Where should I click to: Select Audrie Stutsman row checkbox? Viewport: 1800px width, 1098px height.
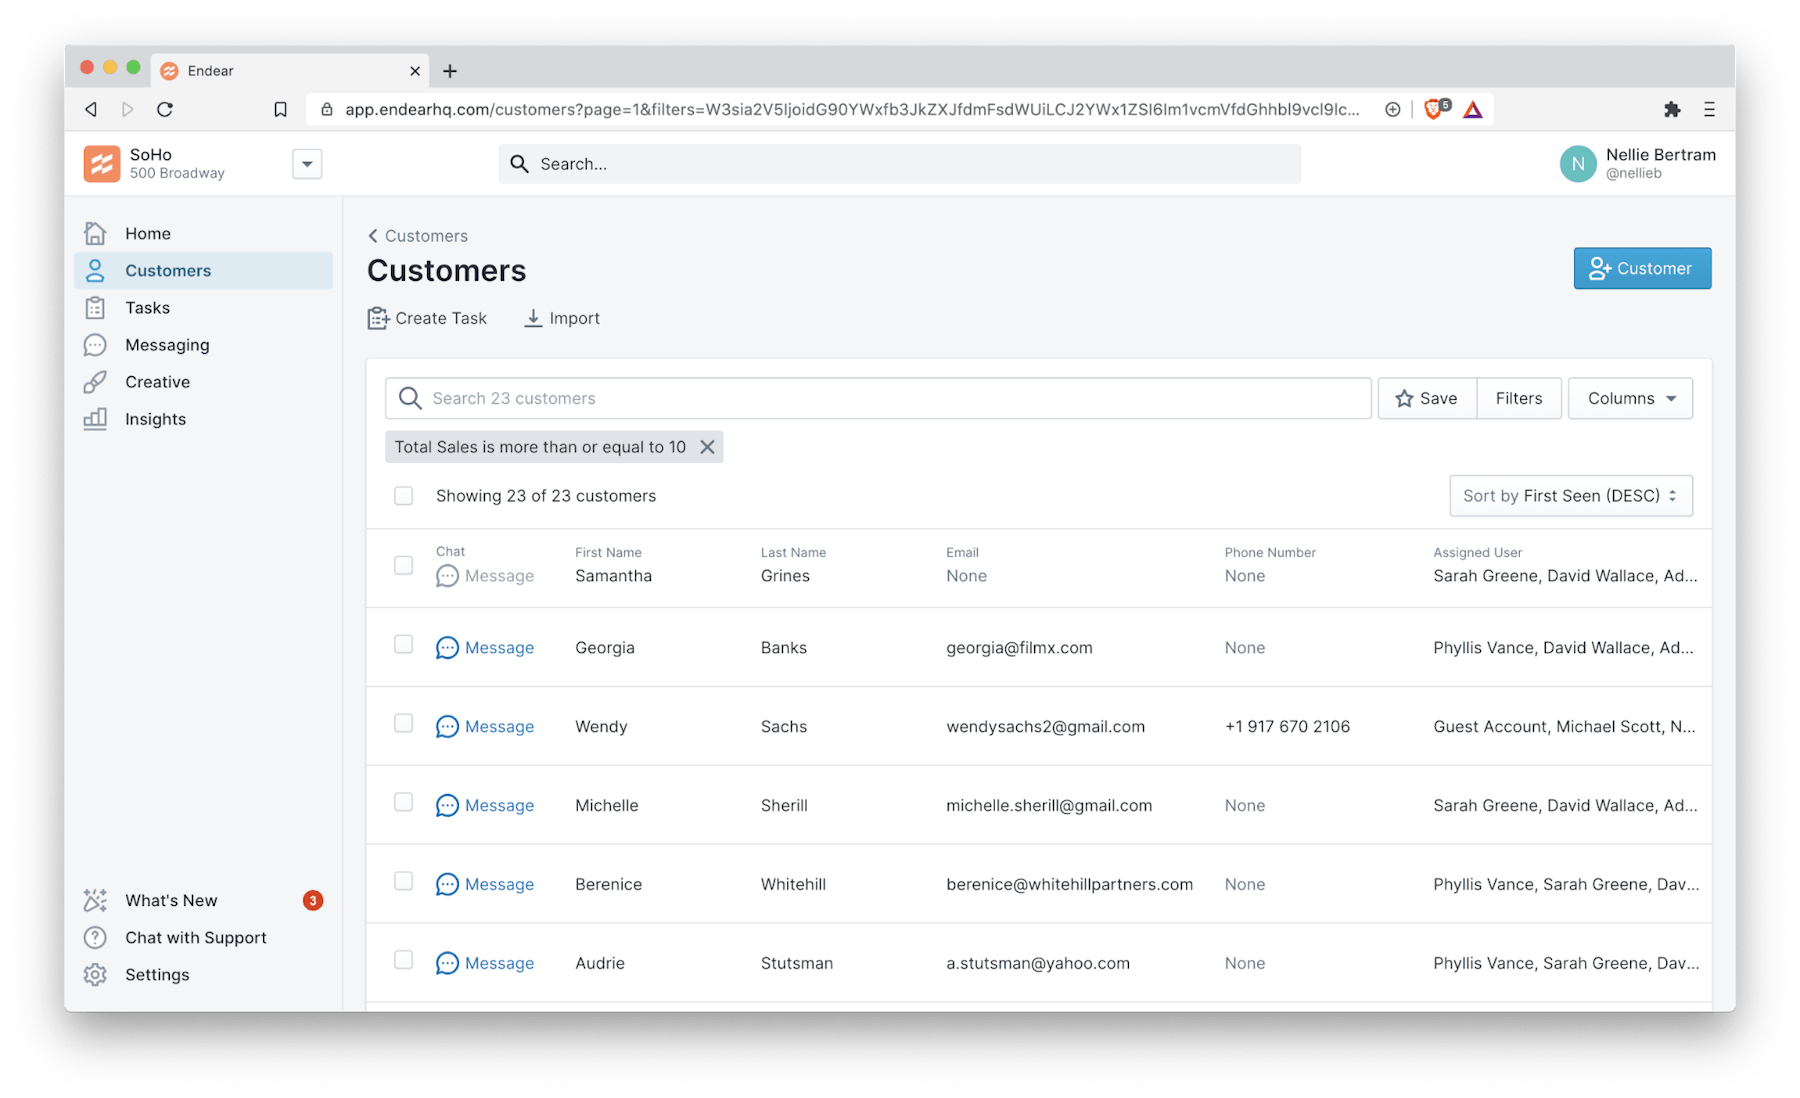403,960
